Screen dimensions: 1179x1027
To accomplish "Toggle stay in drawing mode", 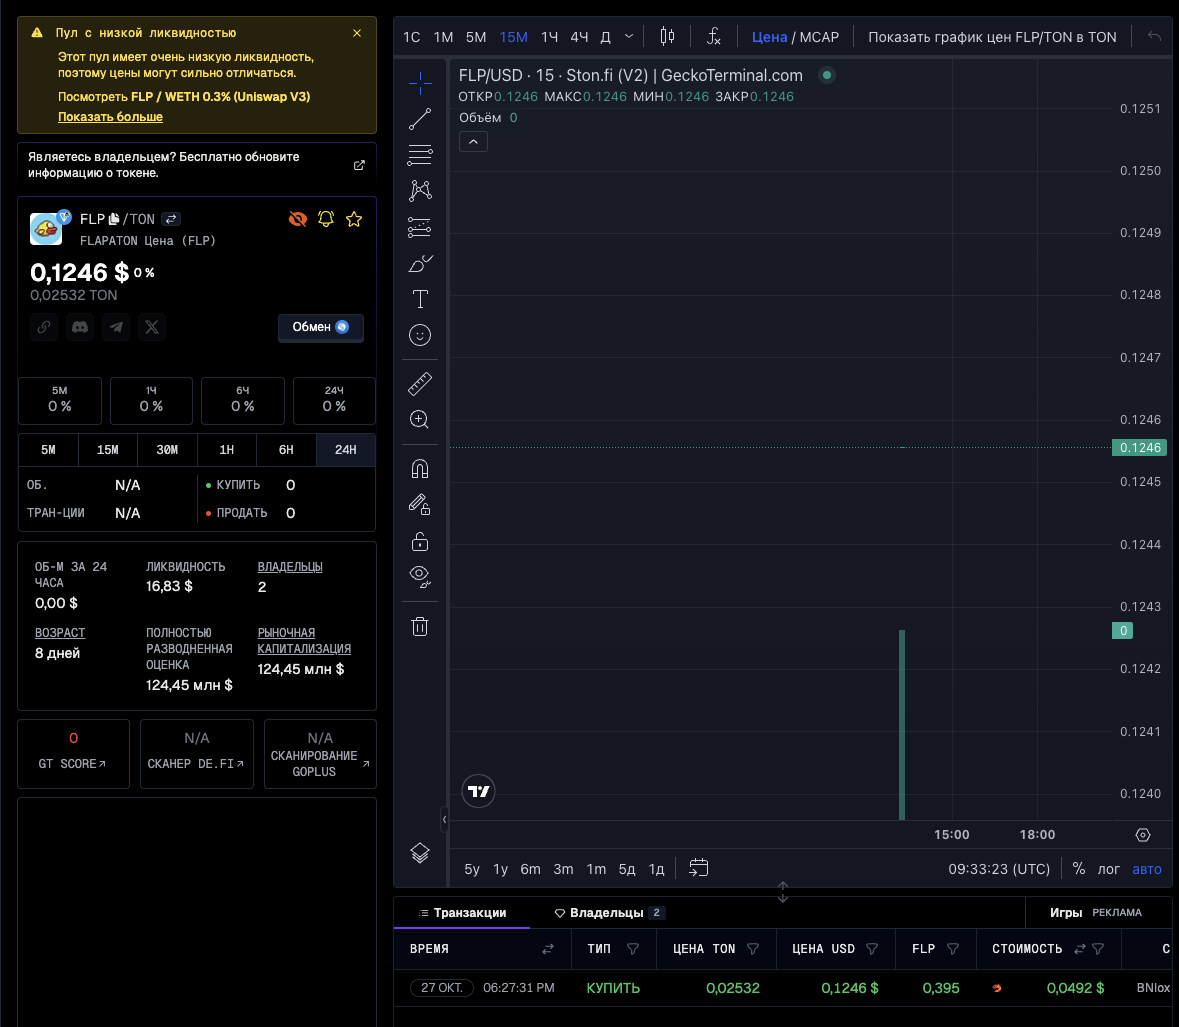I will coord(420,504).
